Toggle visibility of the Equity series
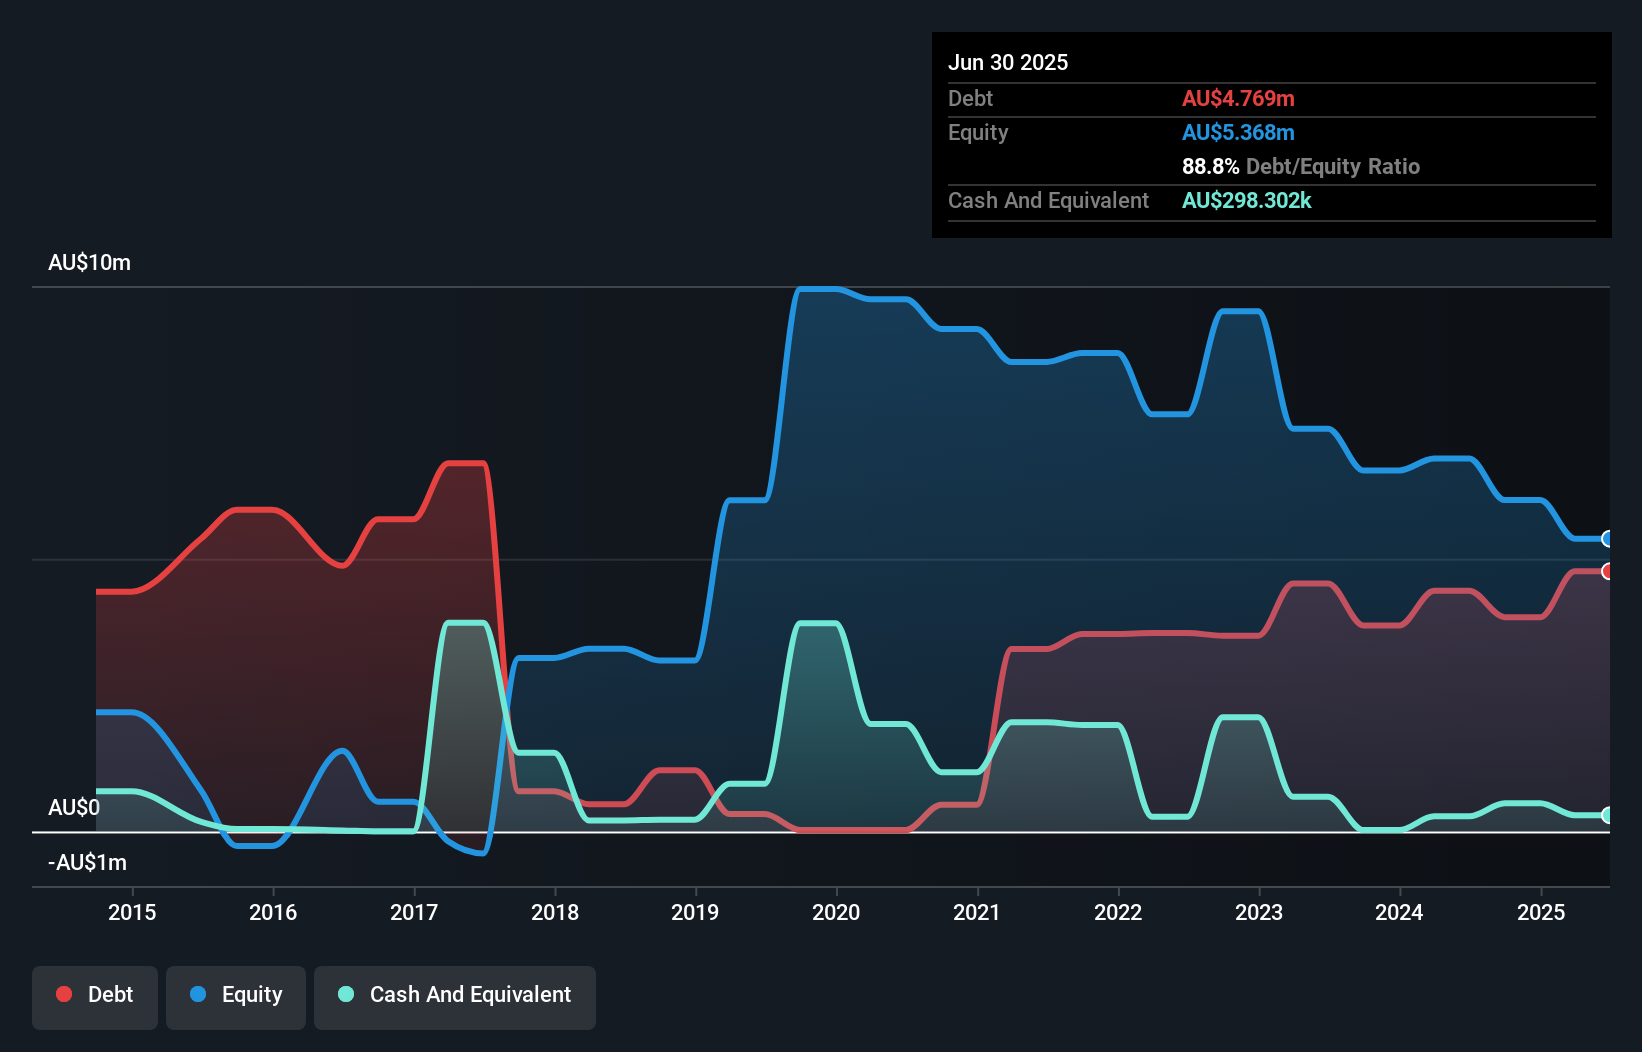Image resolution: width=1642 pixels, height=1052 pixels. pos(235,995)
